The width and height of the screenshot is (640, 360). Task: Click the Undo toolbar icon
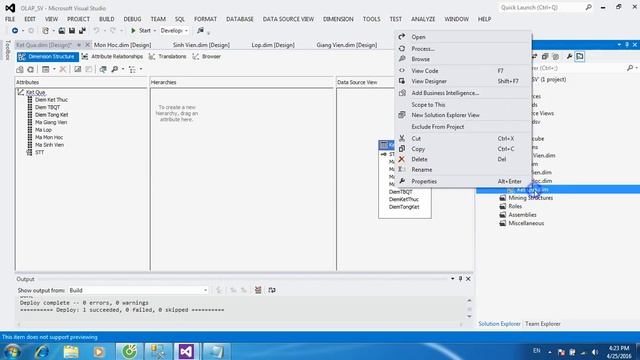[x=96, y=31]
